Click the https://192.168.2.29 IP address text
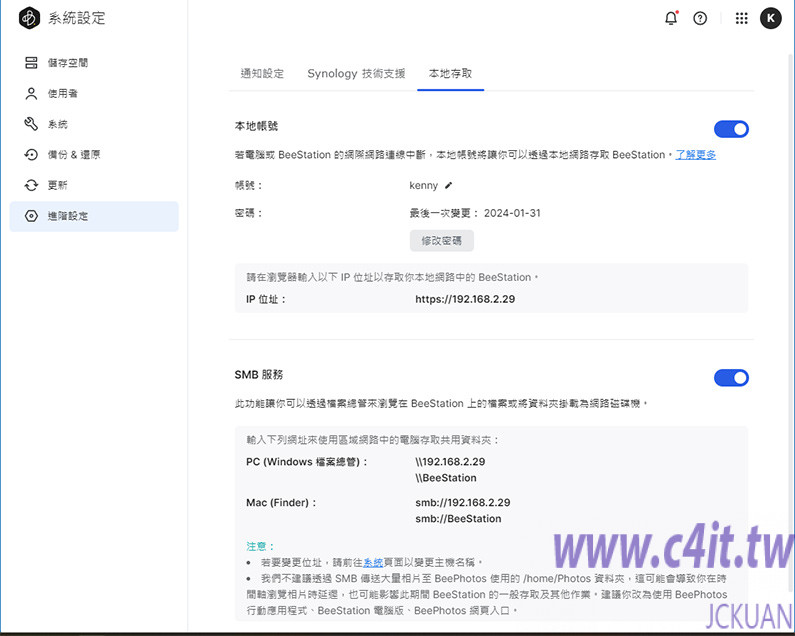The height and width of the screenshot is (636, 795). (465, 299)
